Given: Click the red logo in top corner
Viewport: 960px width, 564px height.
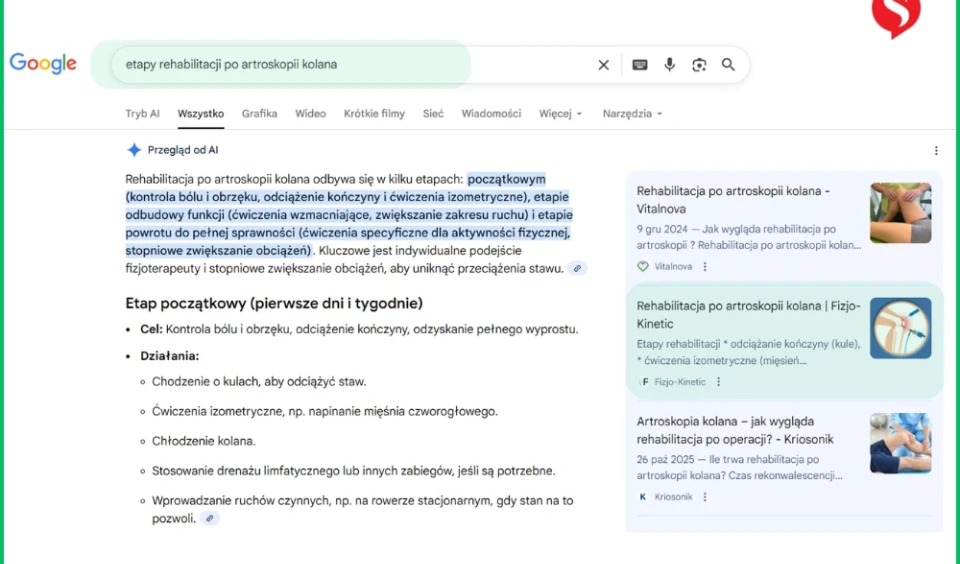Looking at the screenshot, I should [x=896, y=17].
